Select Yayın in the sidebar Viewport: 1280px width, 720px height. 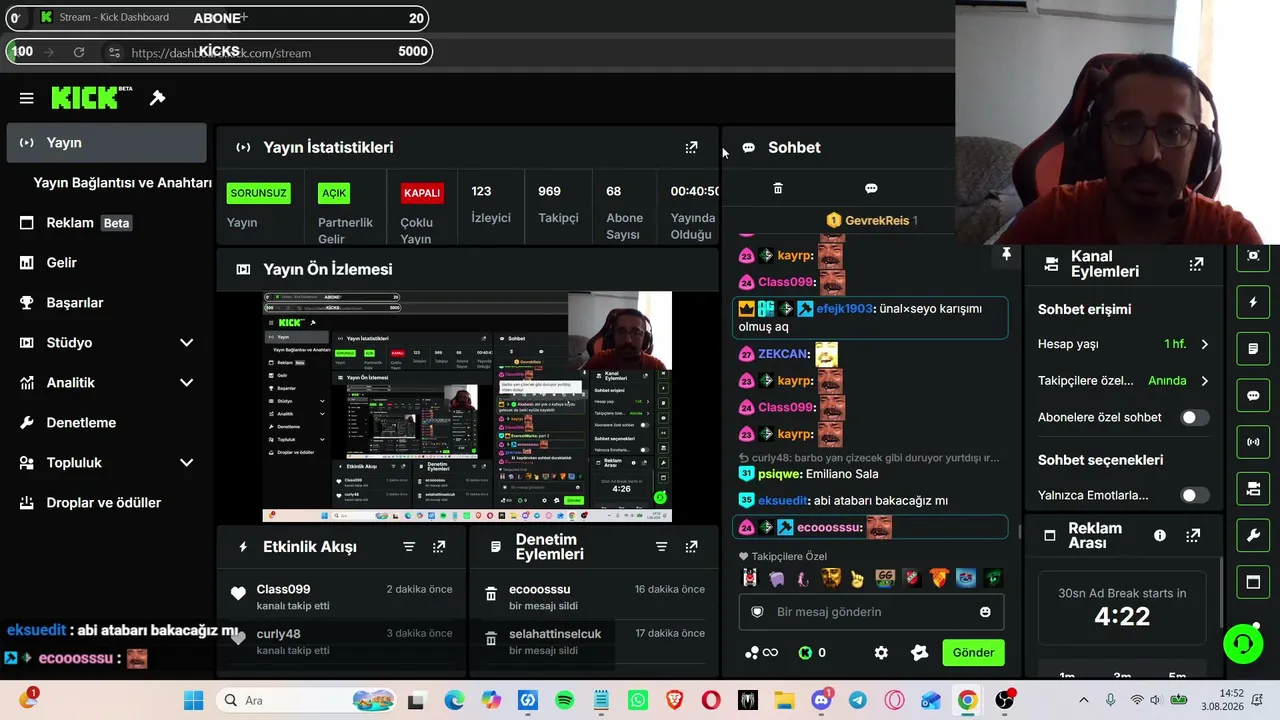tap(106, 143)
